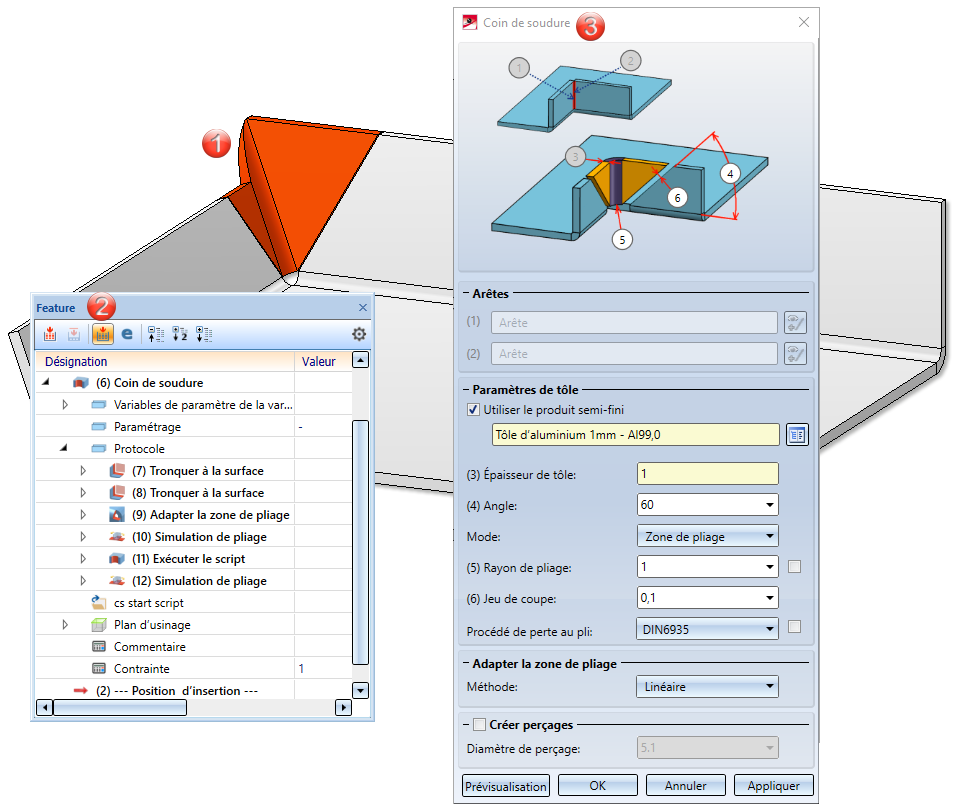Expand the '(9) Adapter la zone de pliage' node
Viewport: 960px width, 806px height.
[x=83, y=515]
